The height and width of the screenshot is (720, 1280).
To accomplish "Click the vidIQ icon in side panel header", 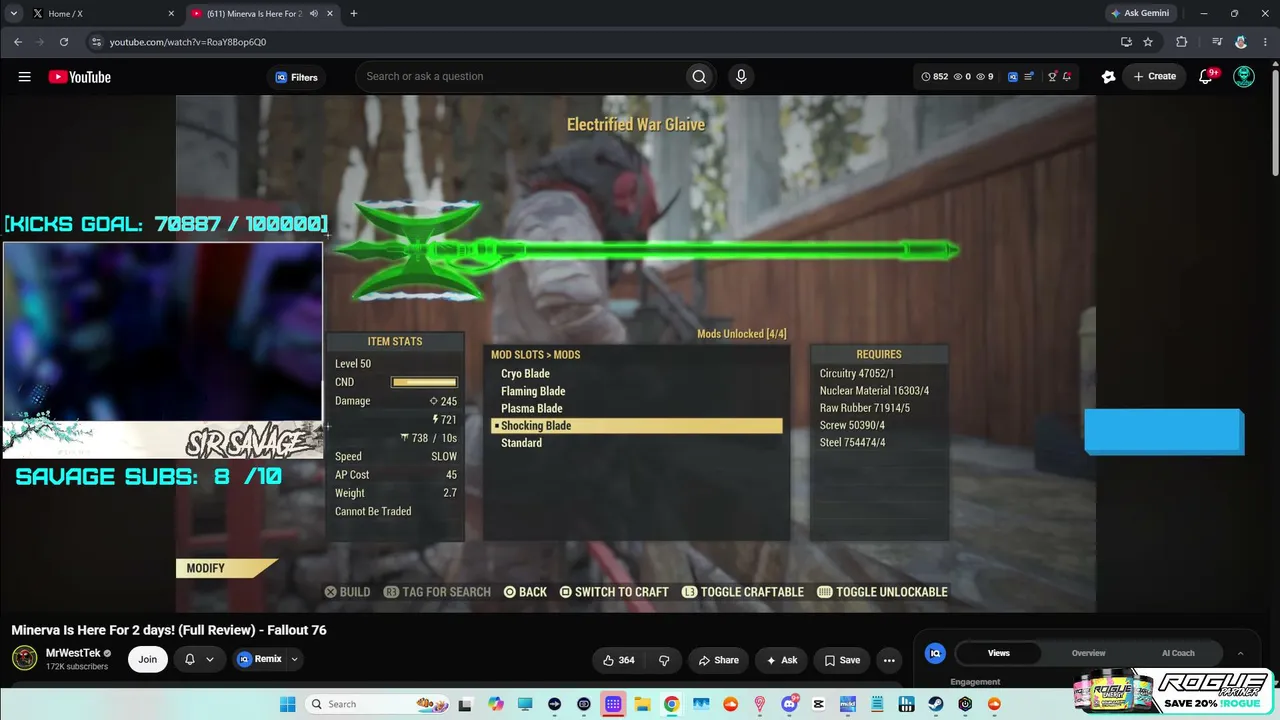I will [936, 653].
